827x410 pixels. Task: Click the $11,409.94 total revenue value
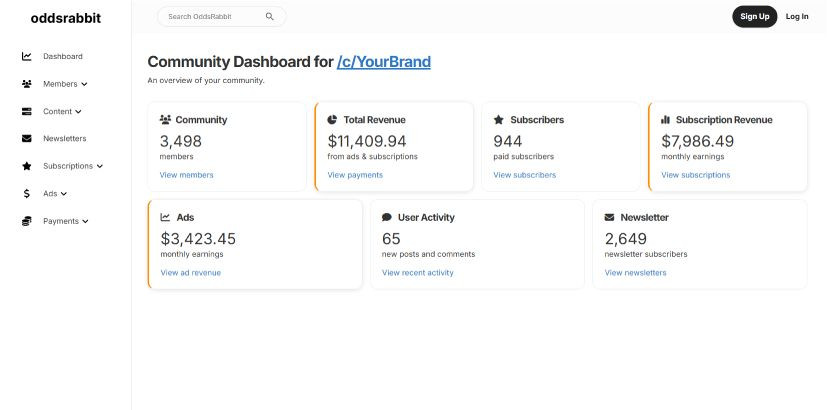pos(367,141)
